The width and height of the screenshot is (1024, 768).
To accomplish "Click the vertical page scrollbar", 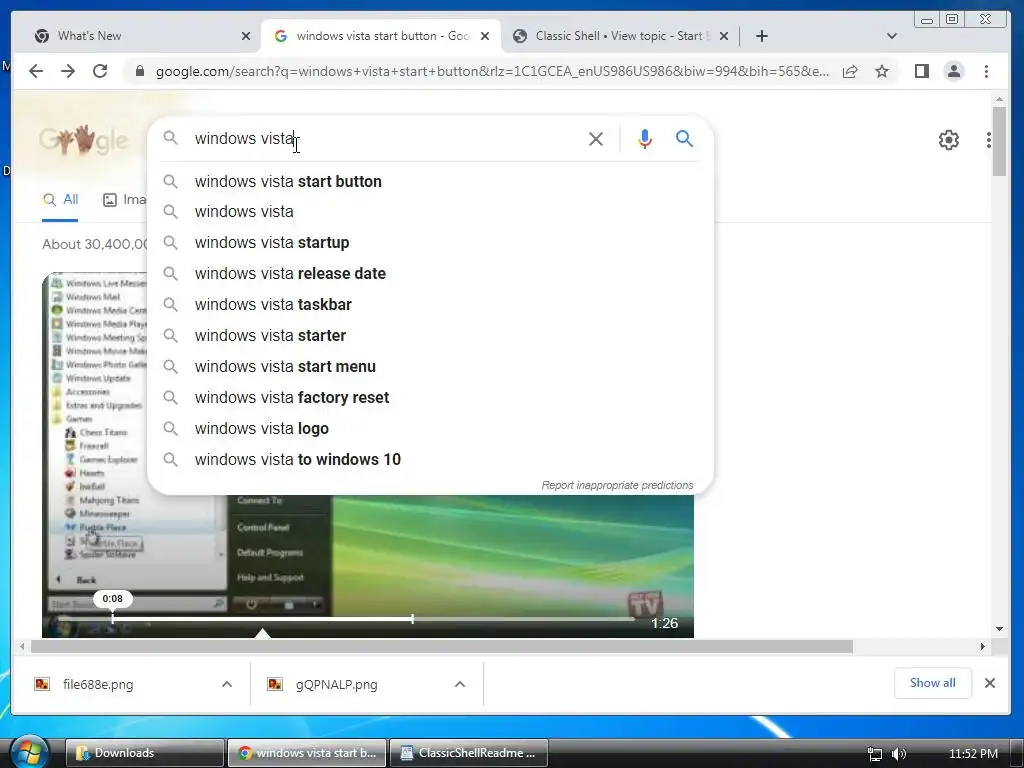I will (999, 142).
